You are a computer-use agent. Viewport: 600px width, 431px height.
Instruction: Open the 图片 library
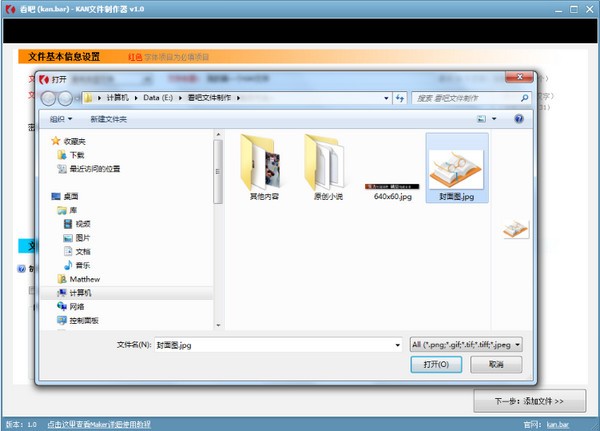(77, 238)
